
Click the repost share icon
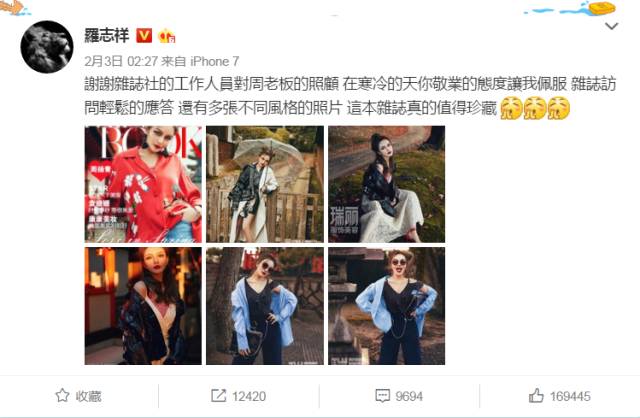pos(218,396)
